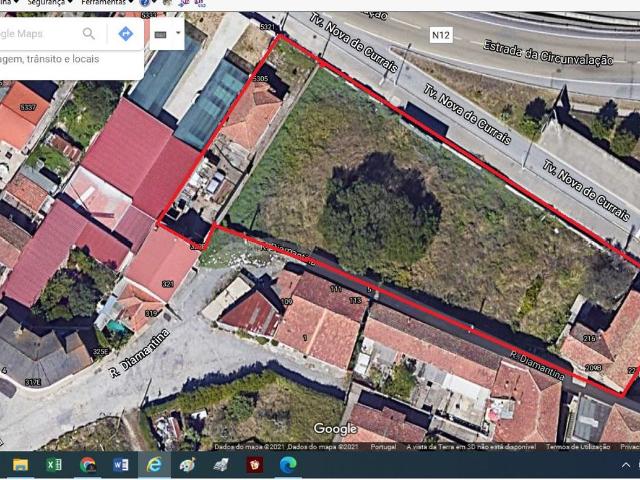
Task: Click the Termos de Utilização link
Action: click(578, 447)
